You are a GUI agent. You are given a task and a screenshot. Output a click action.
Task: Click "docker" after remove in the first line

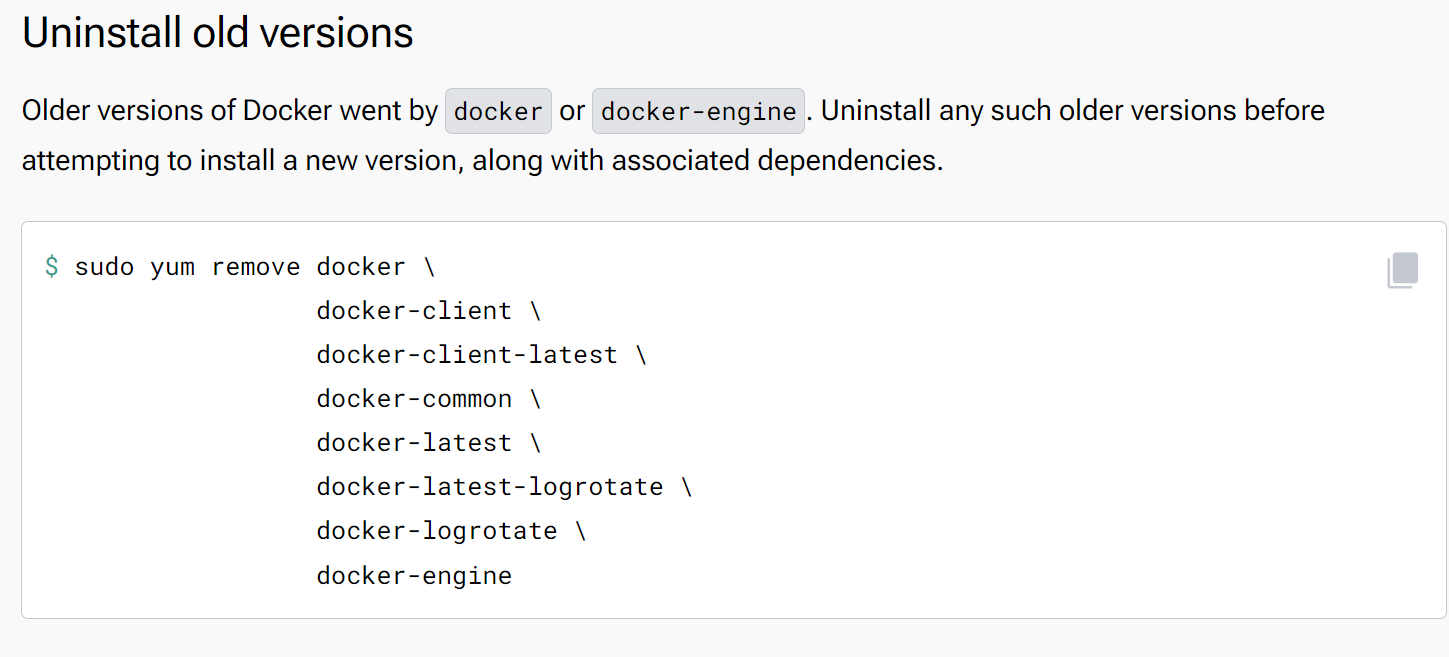(361, 267)
